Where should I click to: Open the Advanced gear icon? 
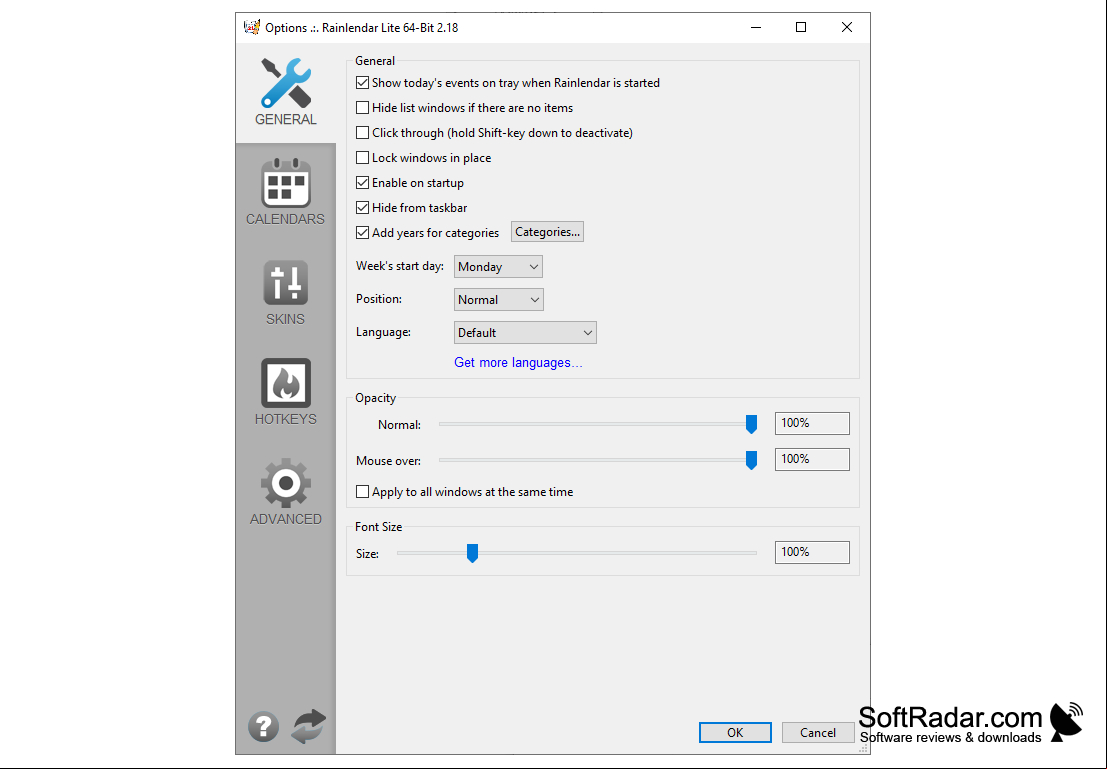point(285,483)
